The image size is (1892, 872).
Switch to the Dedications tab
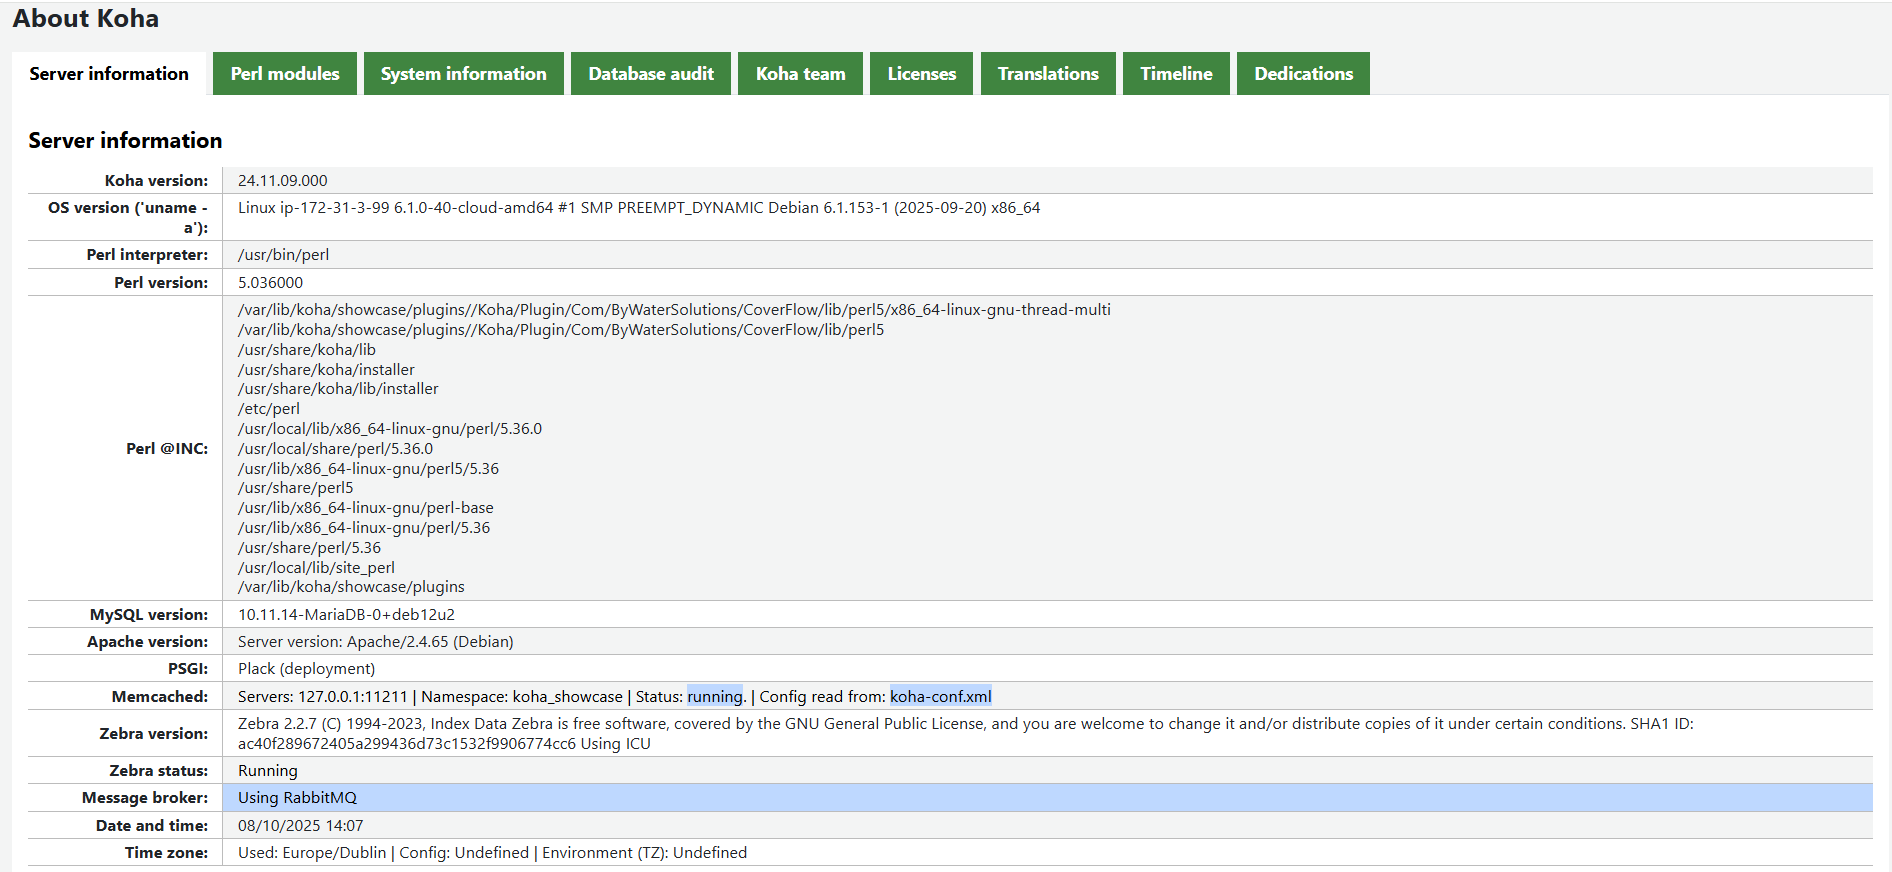pyautogui.click(x=1303, y=74)
